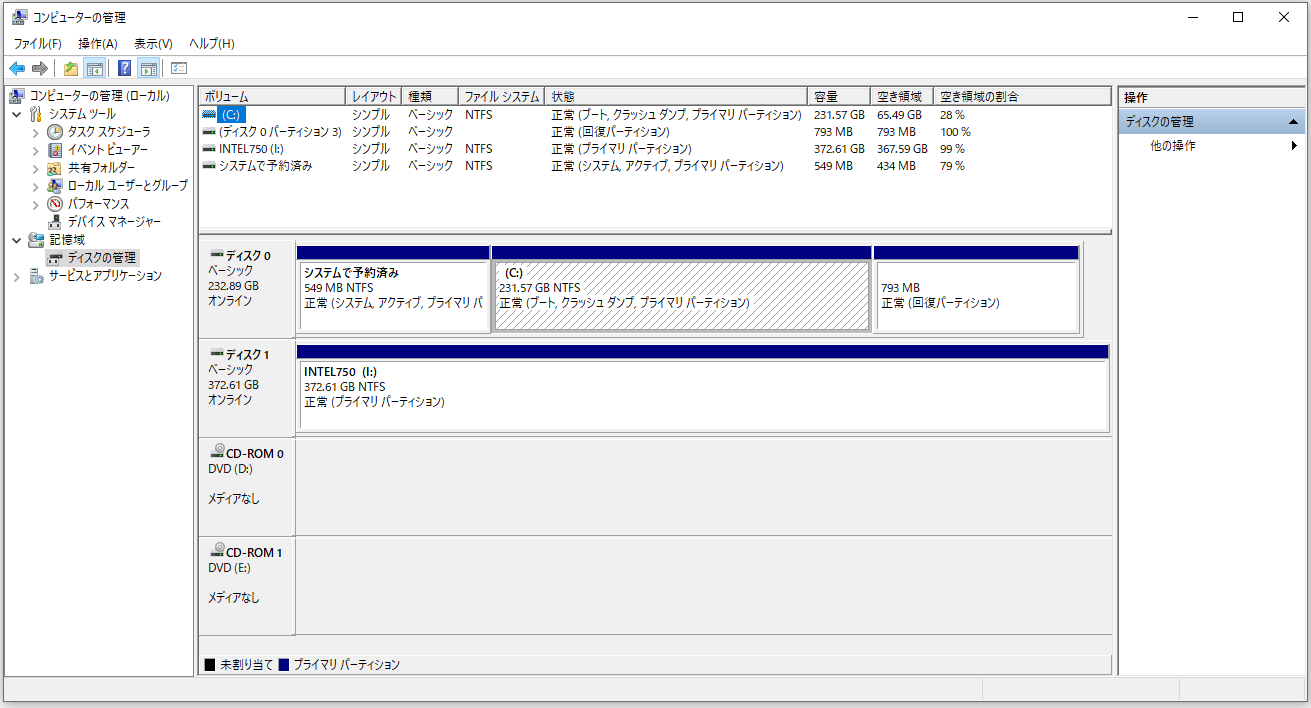
Task: Toggle the action pane show/hide button
Action: 148,68
